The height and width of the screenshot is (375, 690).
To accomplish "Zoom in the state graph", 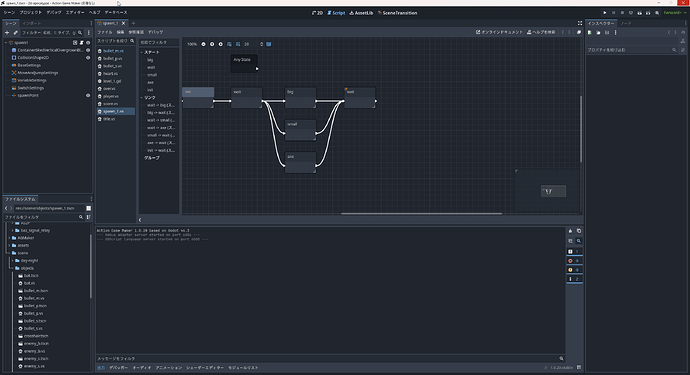I will click(220, 44).
